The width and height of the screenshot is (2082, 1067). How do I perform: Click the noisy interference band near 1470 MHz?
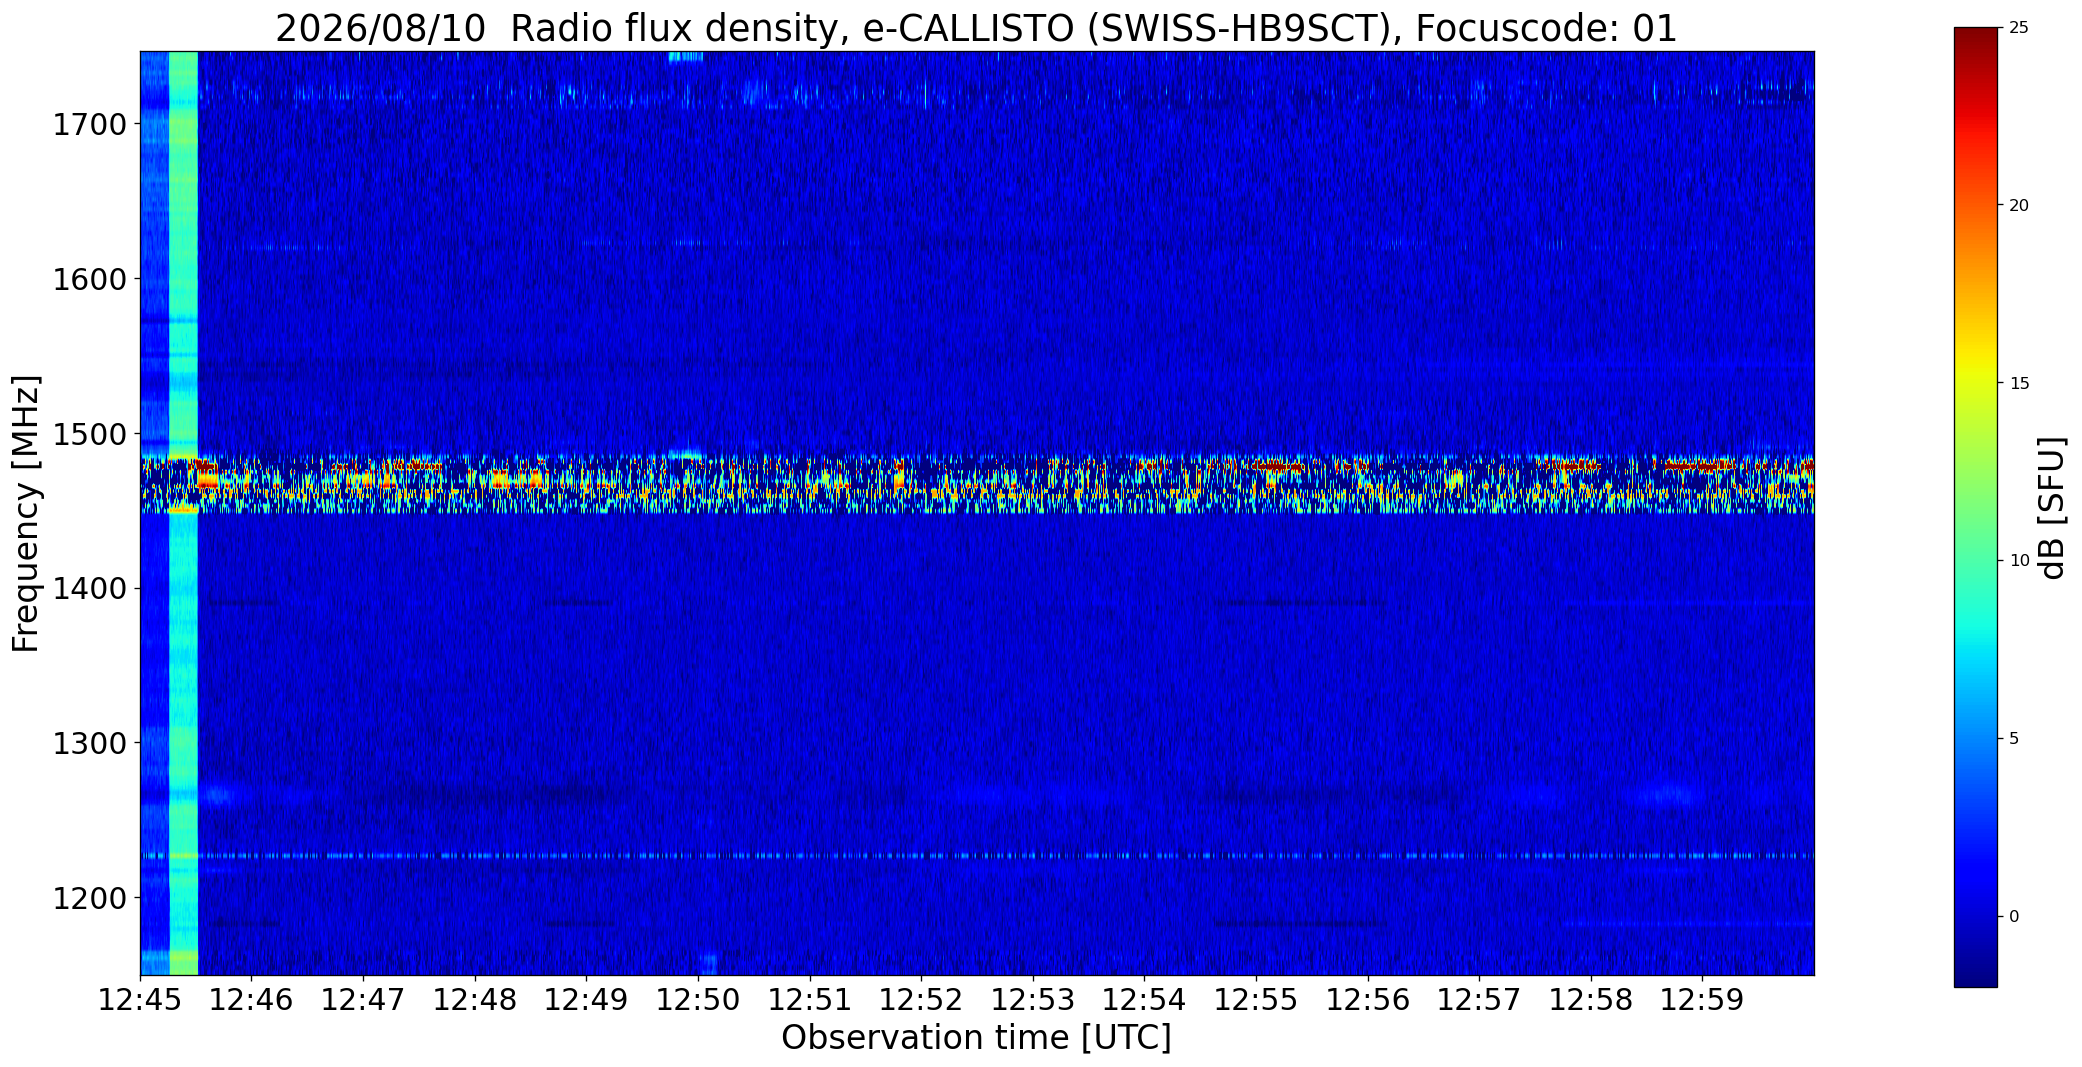977,484
